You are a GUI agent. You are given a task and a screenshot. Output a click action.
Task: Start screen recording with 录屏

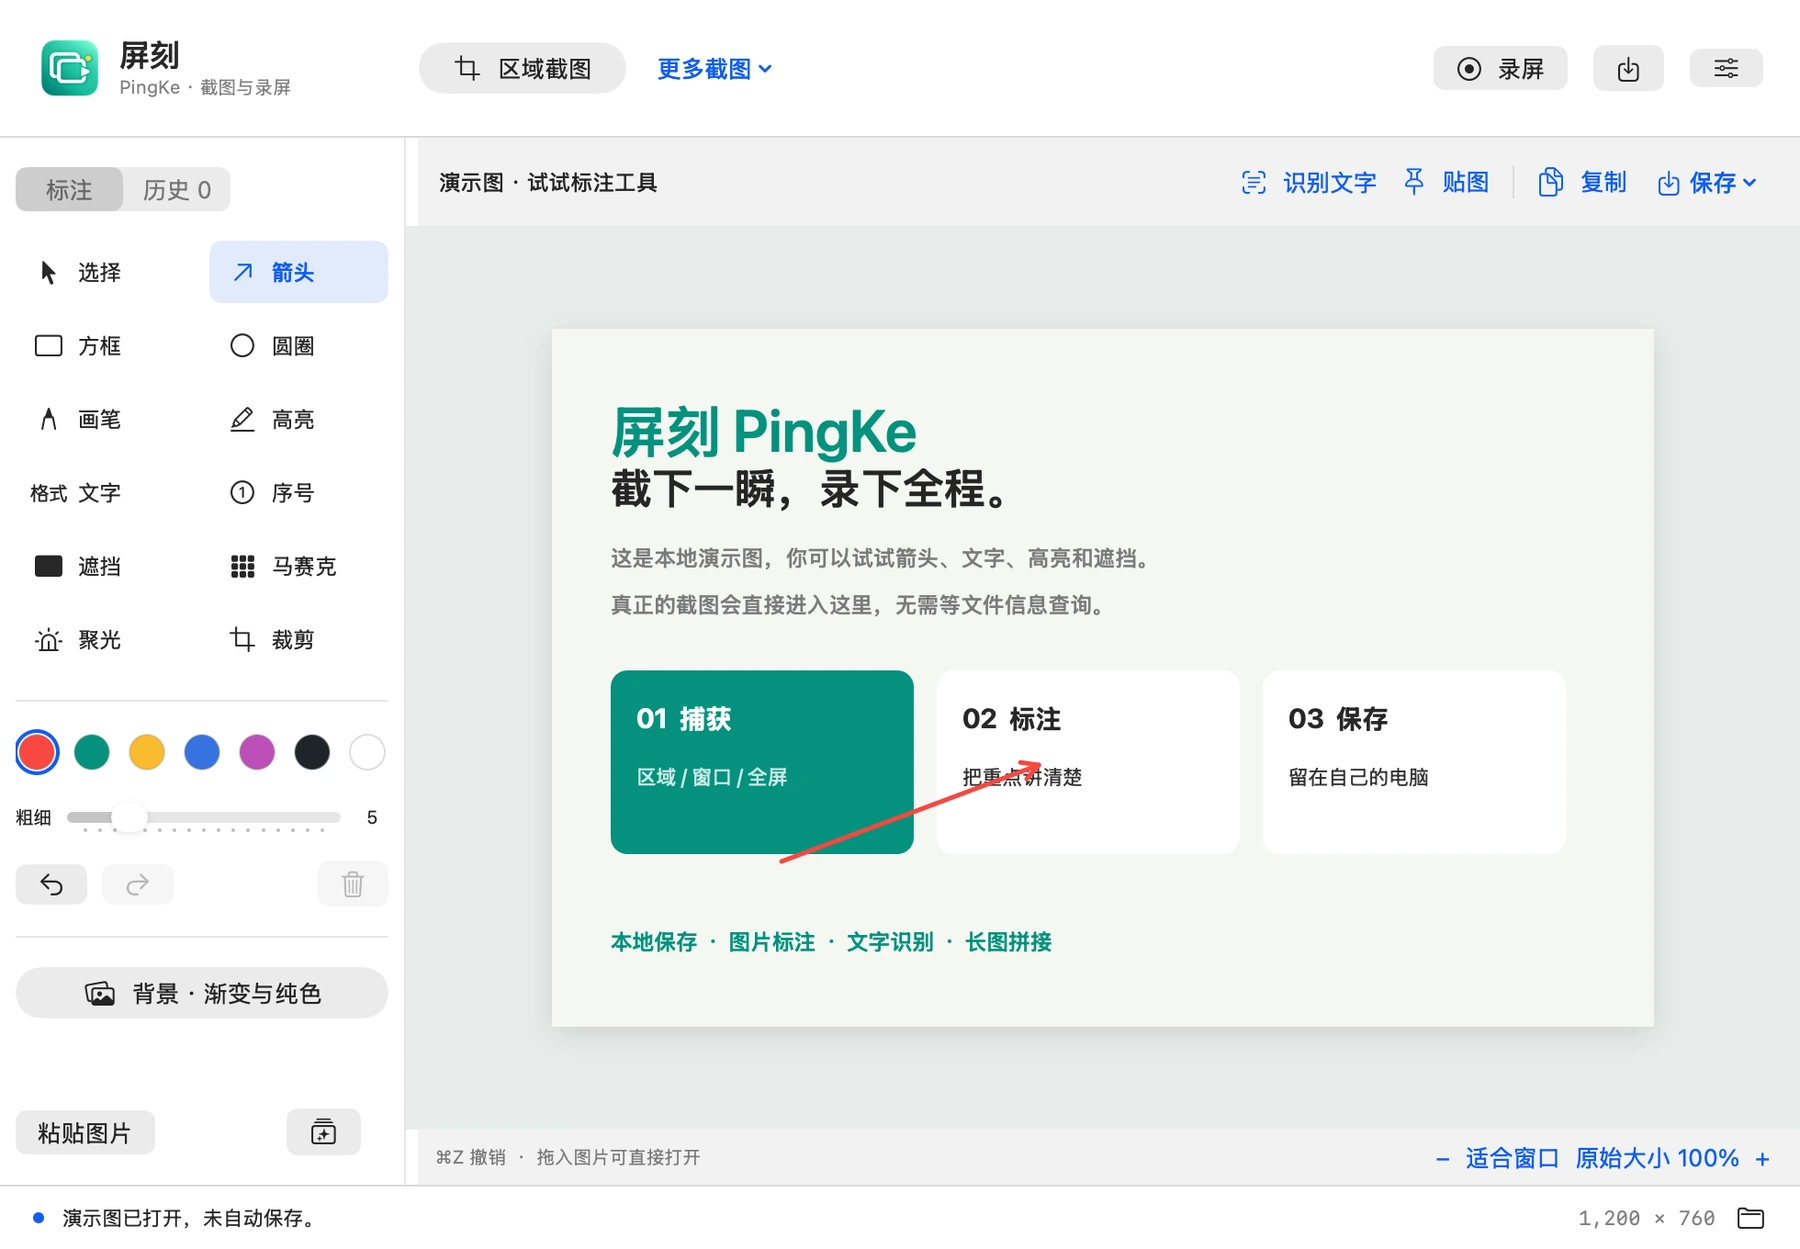coord(1500,68)
